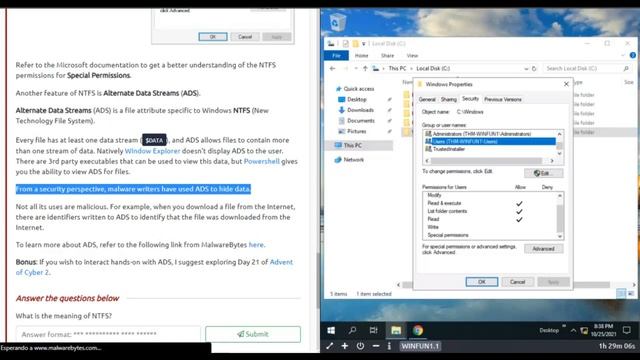Click the search magnifier in Explorer
640x360 pixels.
click(626, 69)
